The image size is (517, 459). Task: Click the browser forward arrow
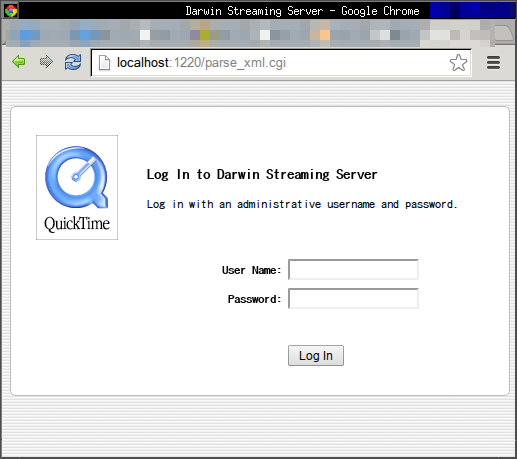pos(46,62)
